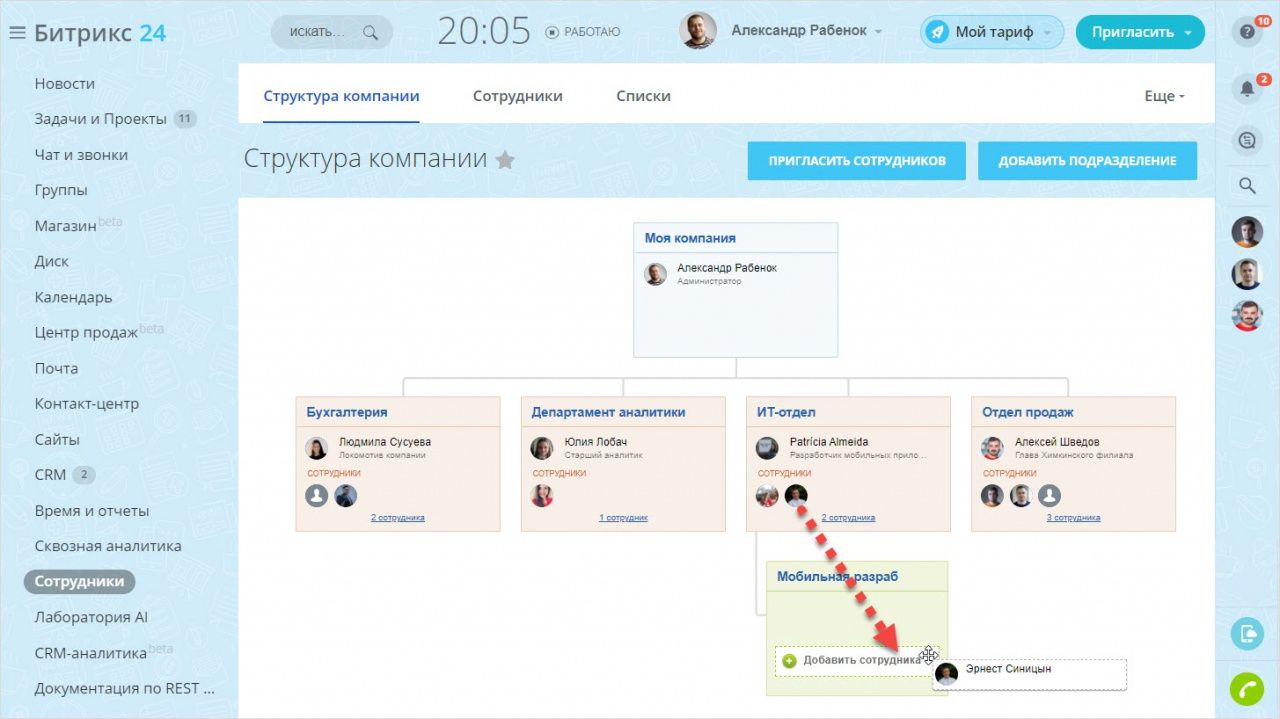Viewport: 1280px width, 719px height.
Task: Click Алексей Шведов's avatar in Отдел продаж
Action: pyautogui.click(x=992, y=448)
